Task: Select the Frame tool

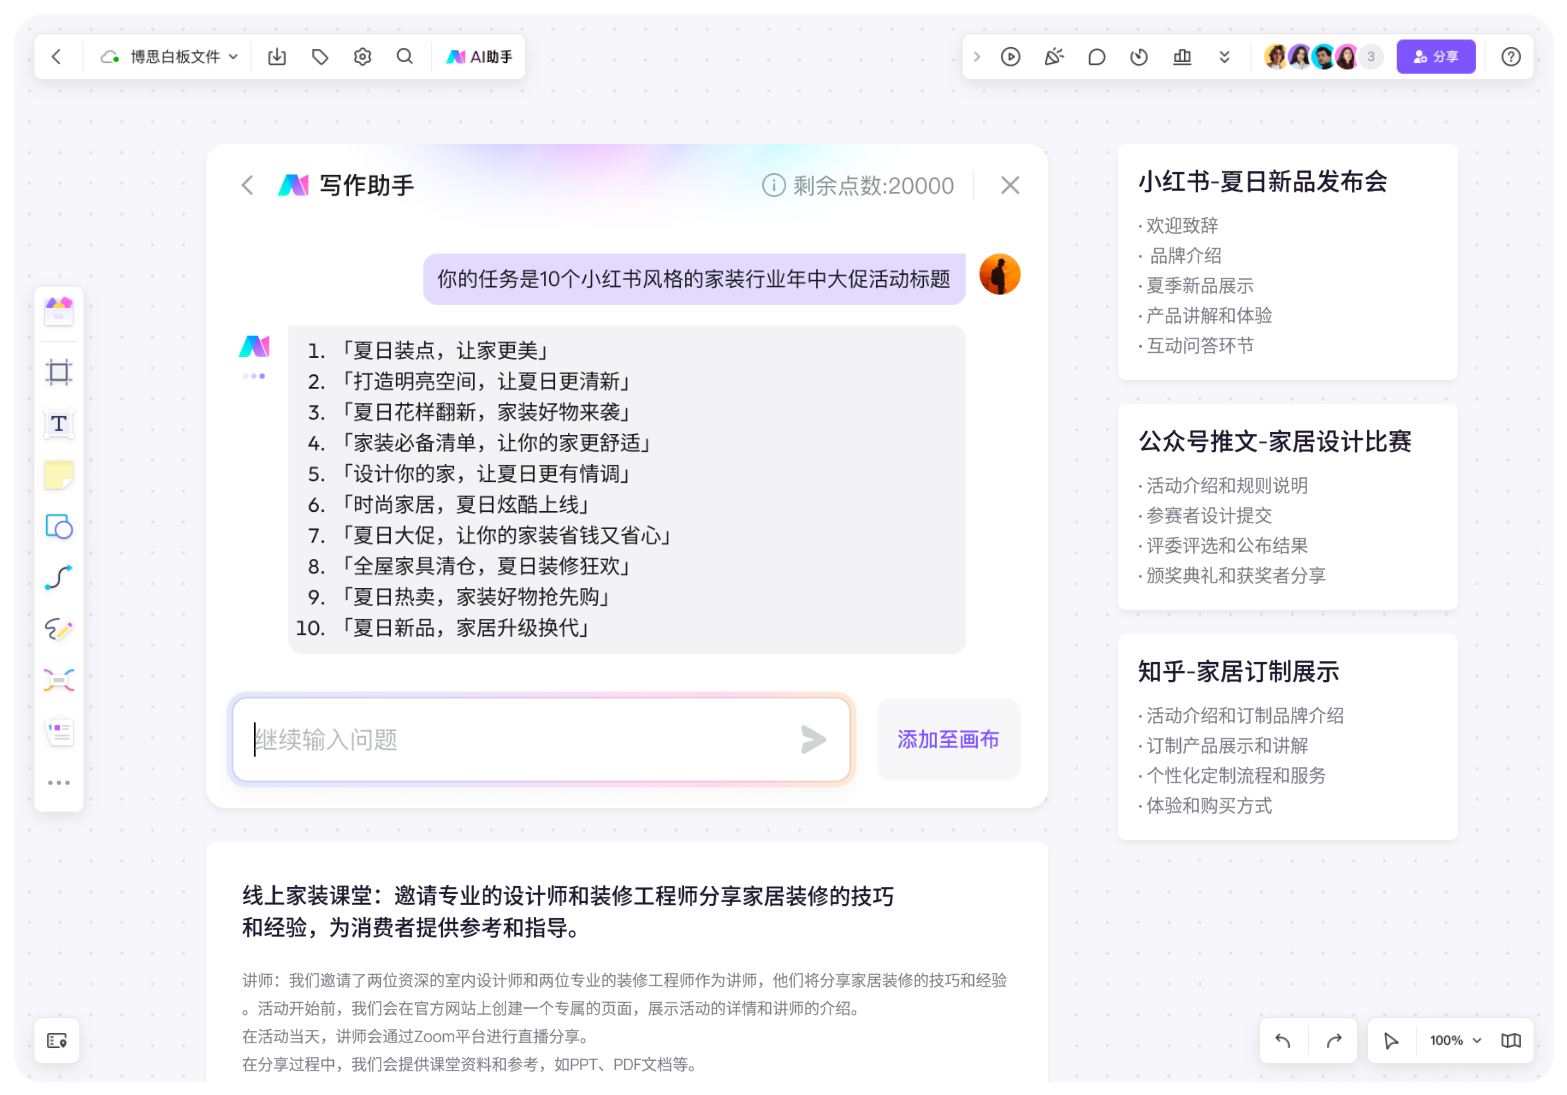Action: 58,371
